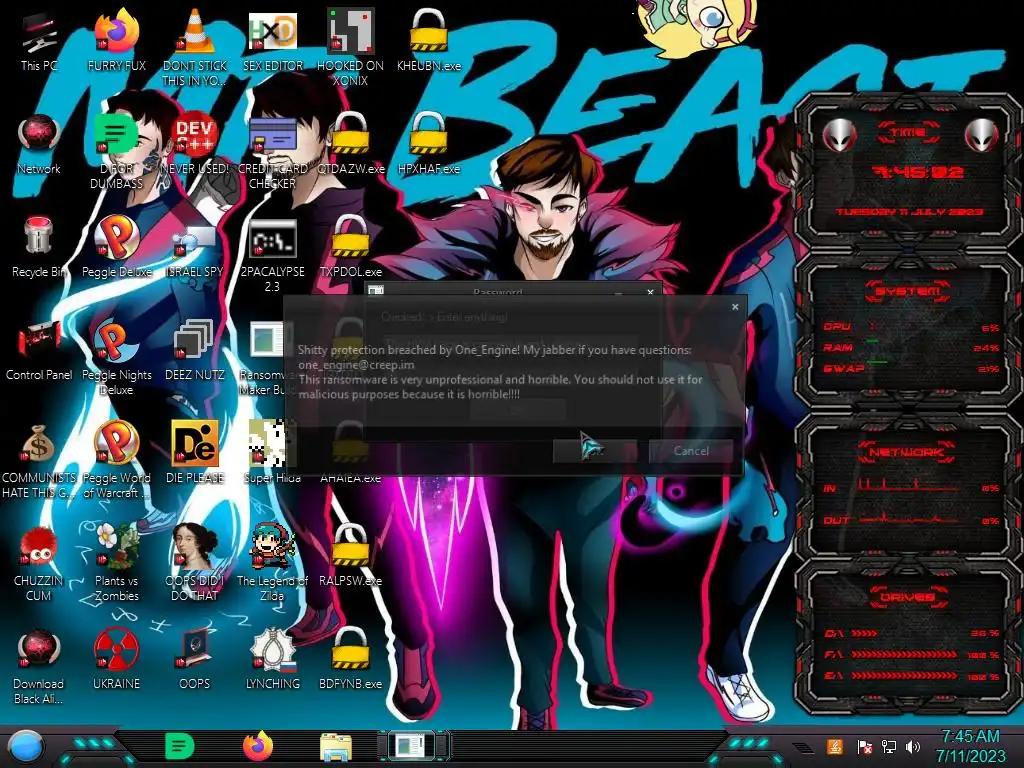Open the Control Panel icon
The height and width of the screenshot is (768, 1024).
(x=39, y=350)
